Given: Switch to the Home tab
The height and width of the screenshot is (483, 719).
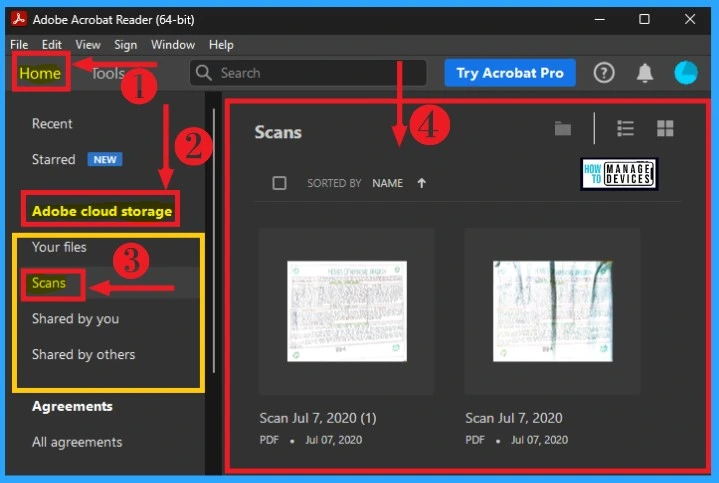Looking at the screenshot, I should pyautogui.click(x=40, y=73).
